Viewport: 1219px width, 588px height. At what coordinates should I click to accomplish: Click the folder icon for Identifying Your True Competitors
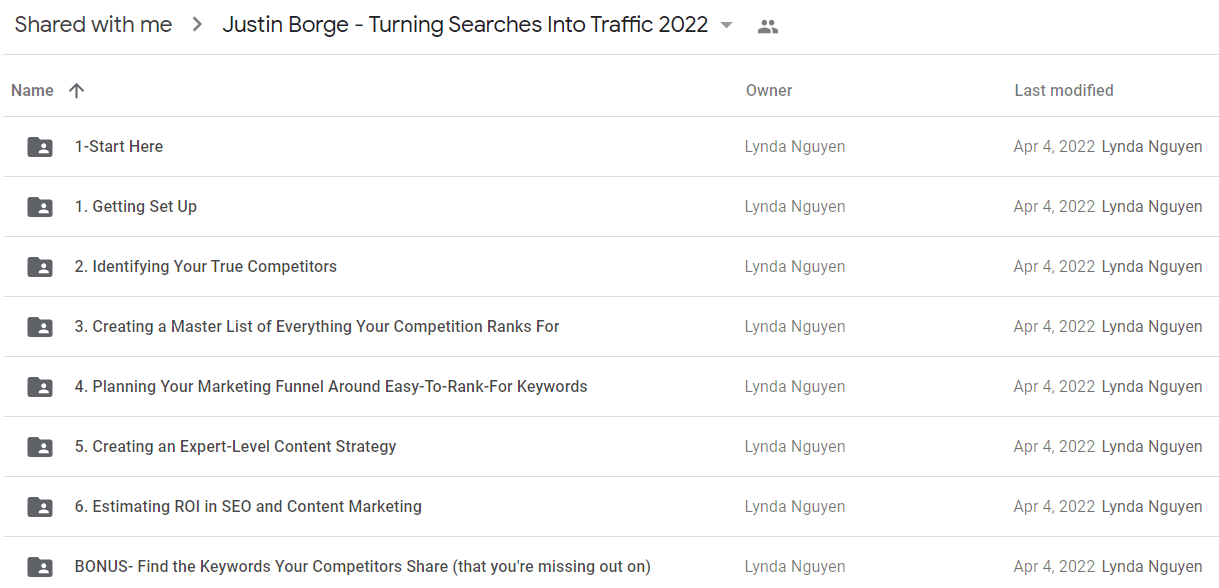[40, 267]
